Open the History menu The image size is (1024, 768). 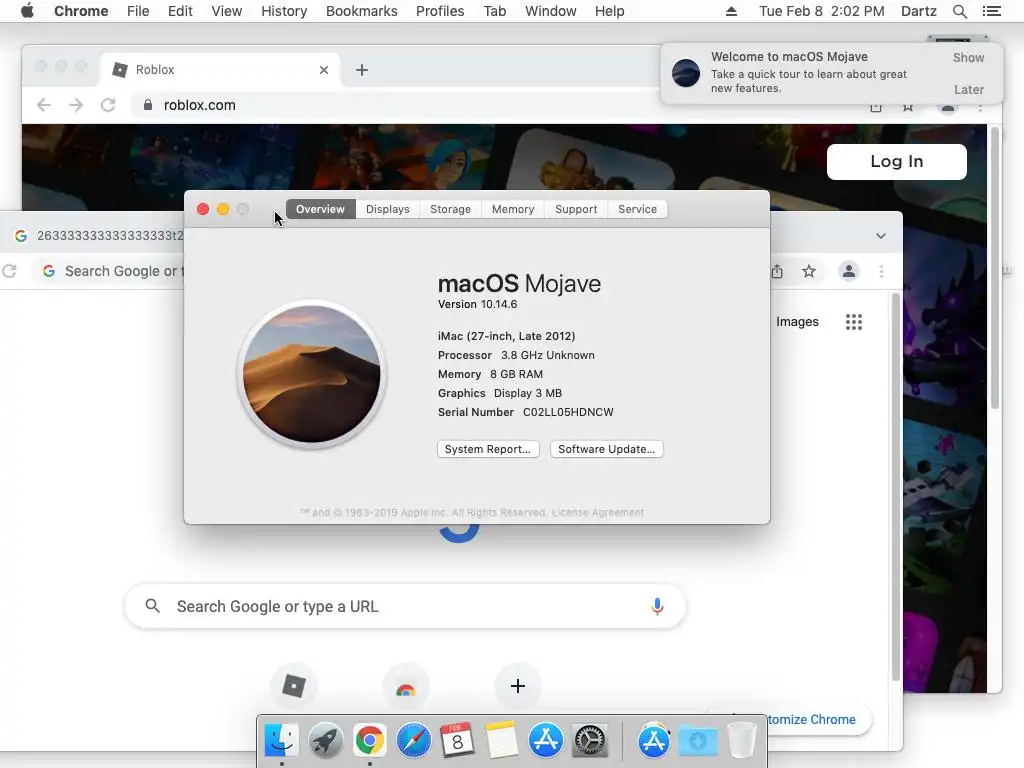284,11
